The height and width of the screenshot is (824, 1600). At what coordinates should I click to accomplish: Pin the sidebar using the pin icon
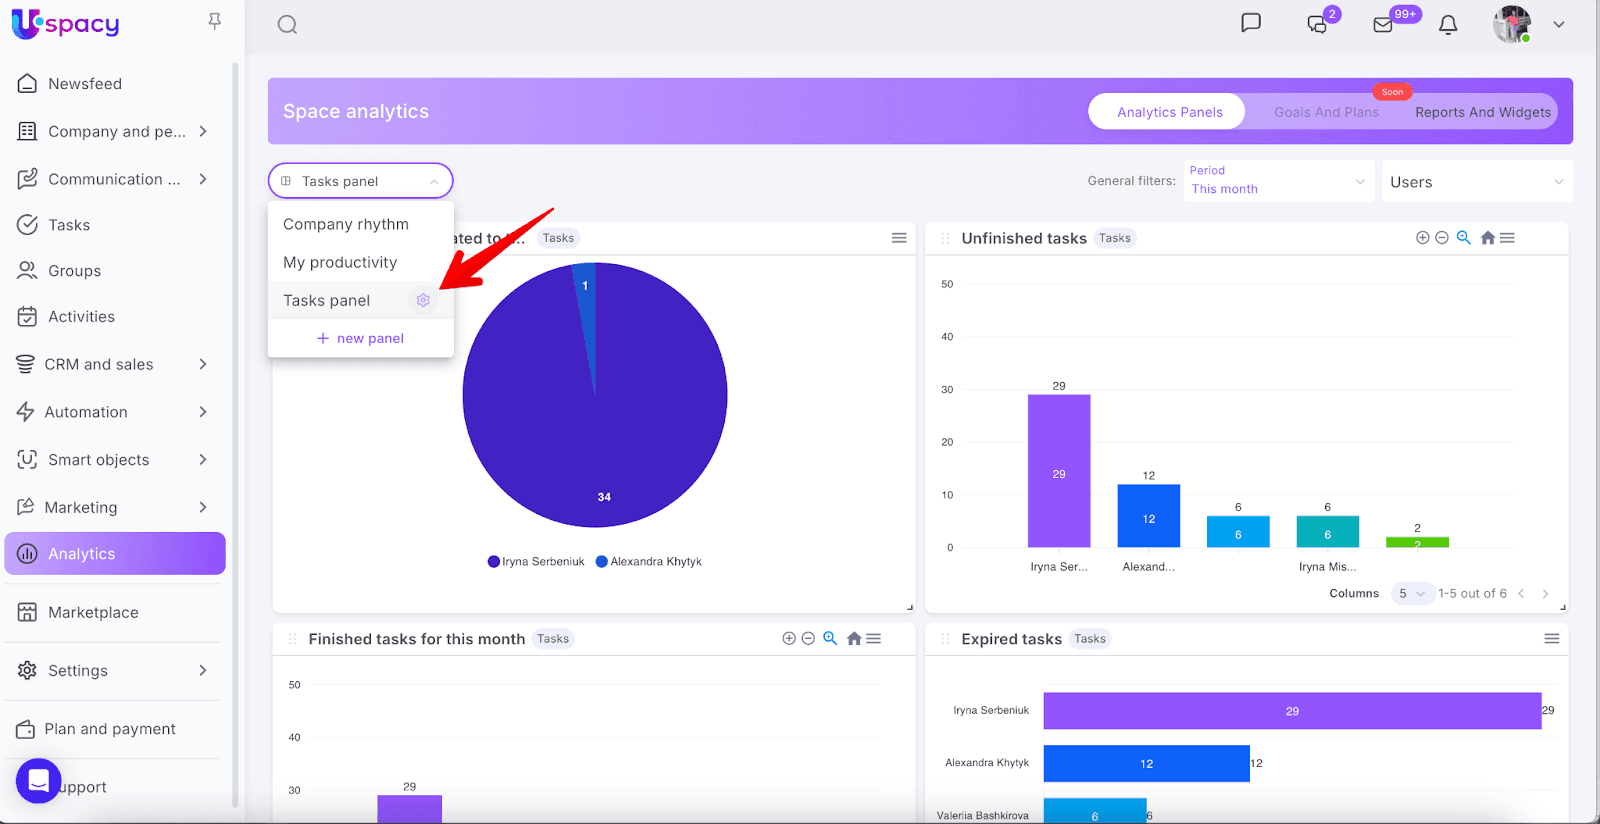[x=214, y=21]
